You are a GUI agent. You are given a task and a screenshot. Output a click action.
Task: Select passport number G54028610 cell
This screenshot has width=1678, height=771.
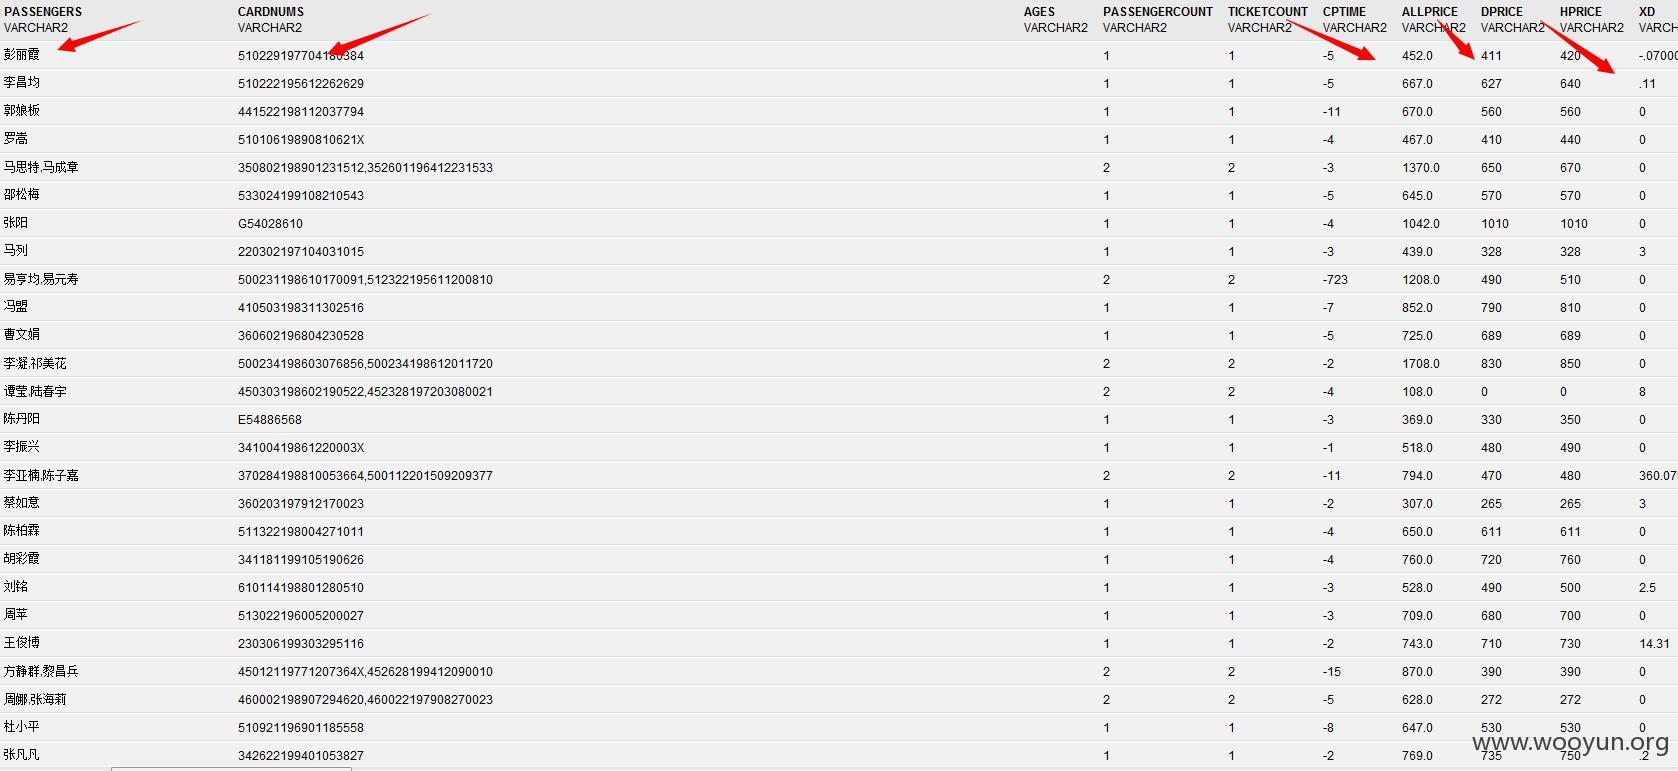point(270,224)
